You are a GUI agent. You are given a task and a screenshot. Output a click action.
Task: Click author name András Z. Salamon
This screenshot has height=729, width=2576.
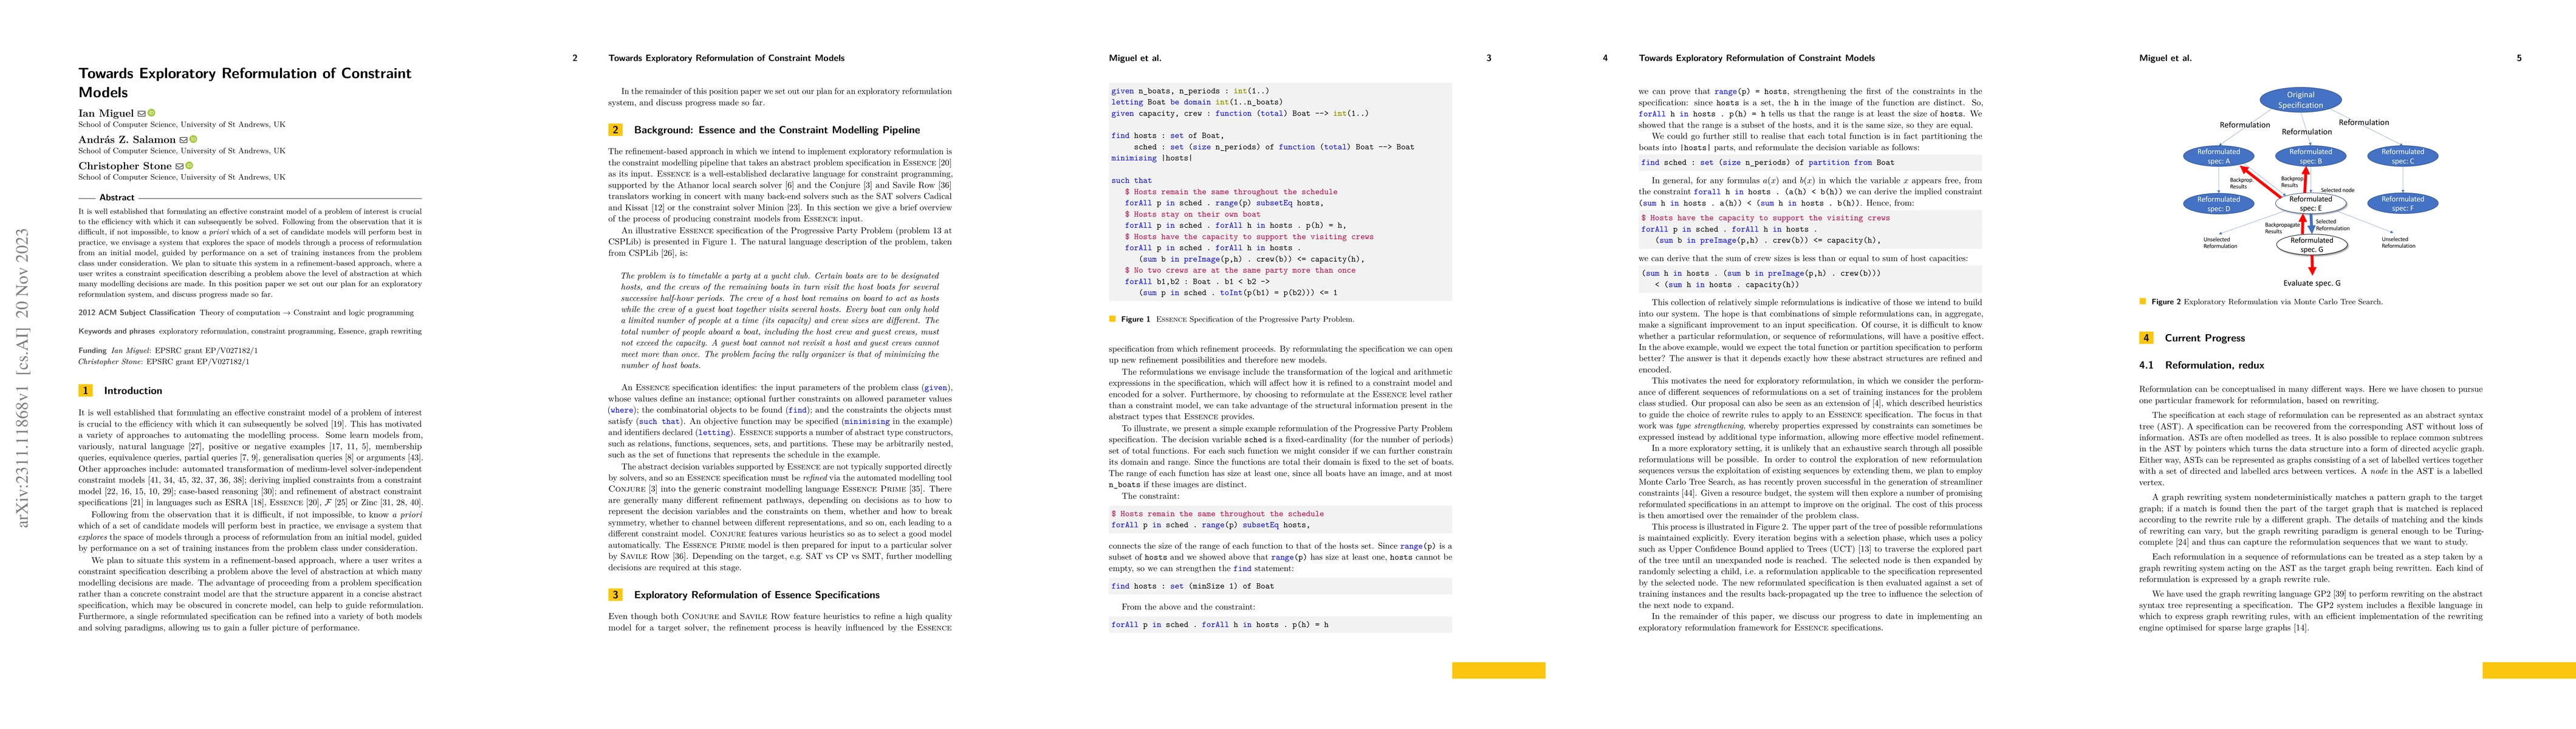[127, 140]
